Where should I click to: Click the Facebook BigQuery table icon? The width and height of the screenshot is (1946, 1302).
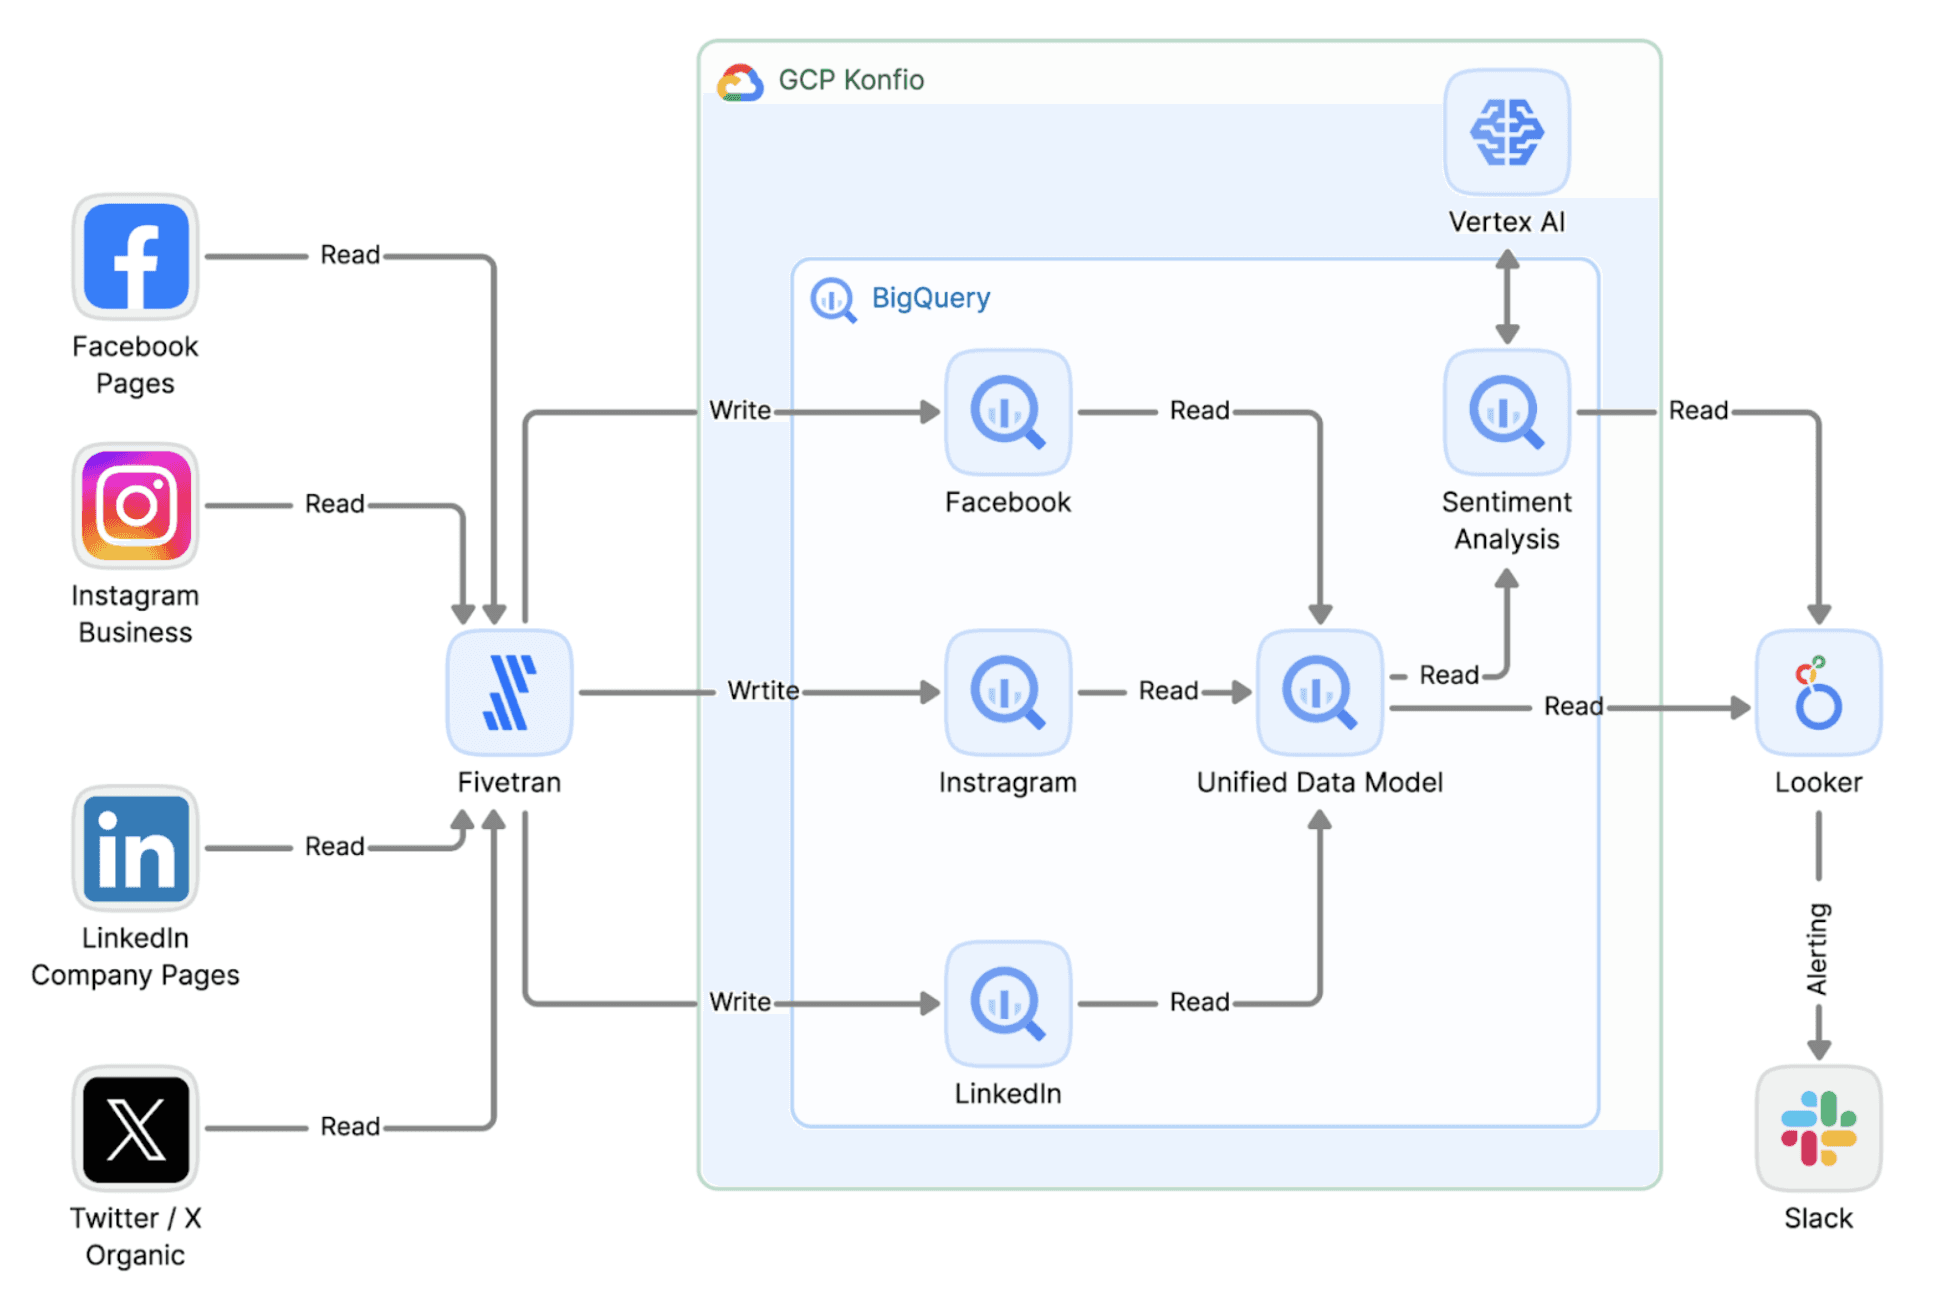(1007, 412)
